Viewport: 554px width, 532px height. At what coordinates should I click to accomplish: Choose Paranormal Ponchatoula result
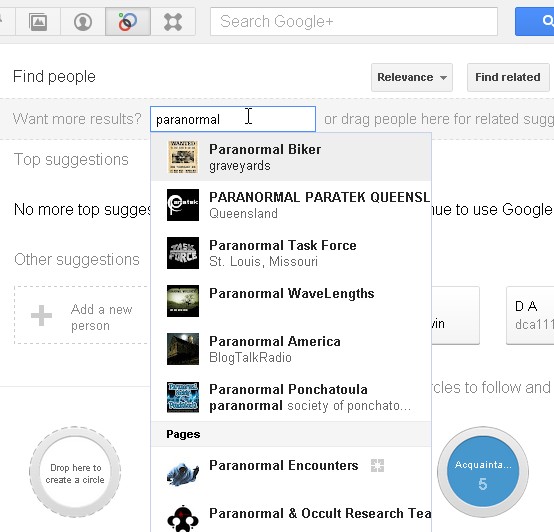coord(291,397)
